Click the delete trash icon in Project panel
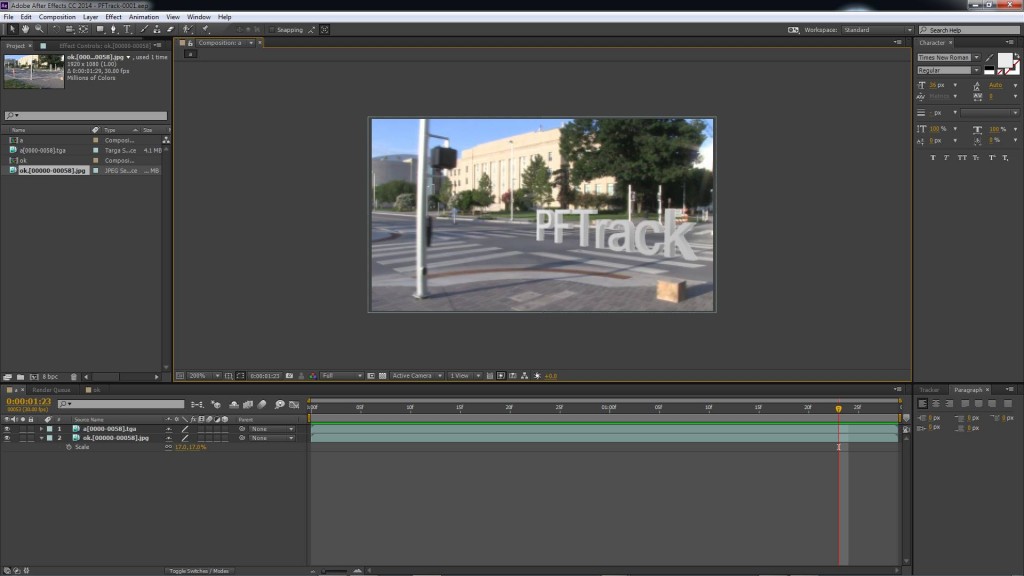The image size is (1024, 576). 74,377
